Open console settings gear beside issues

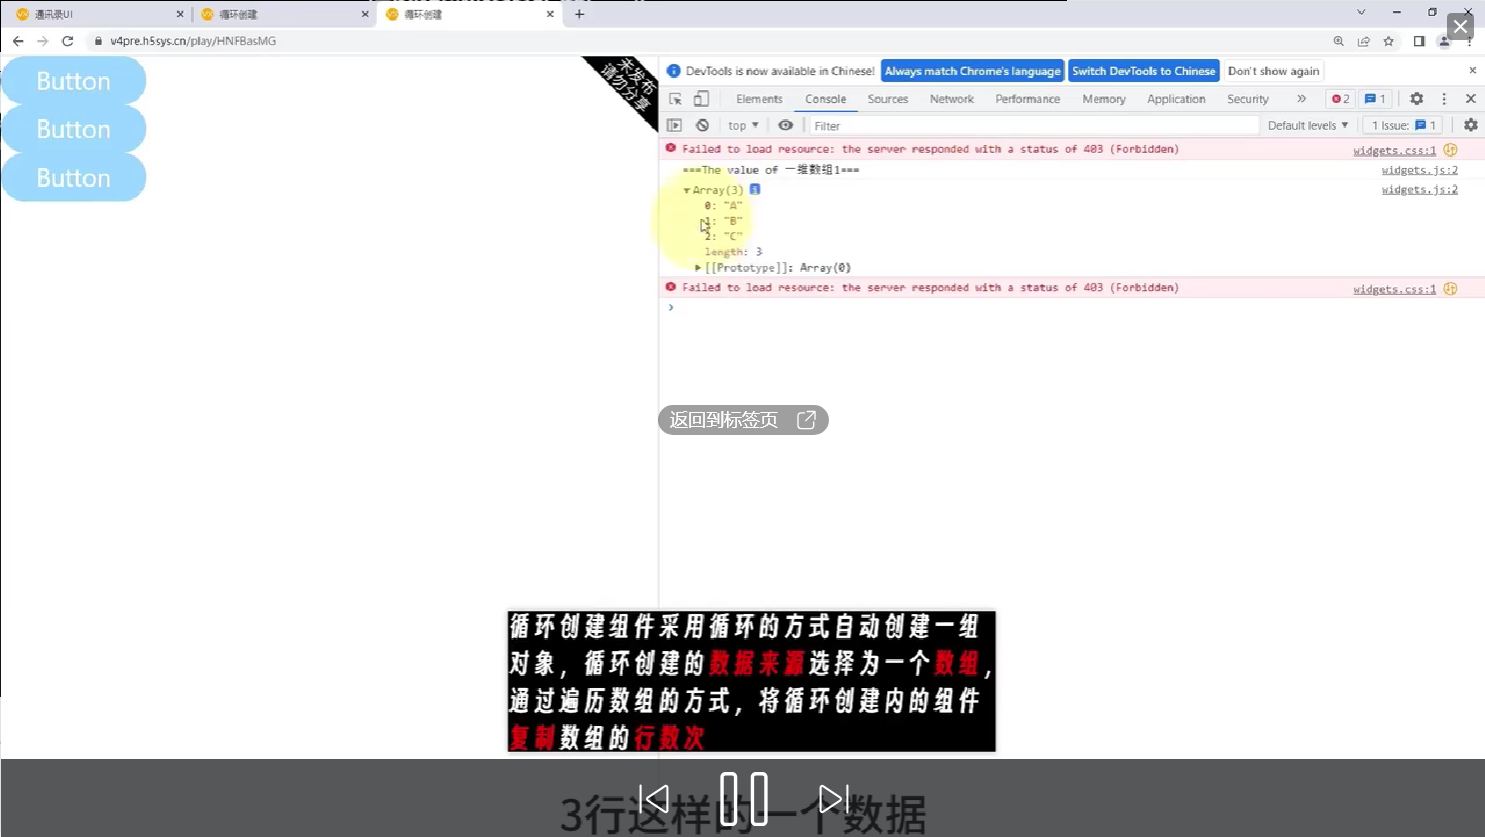pos(1470,125)
